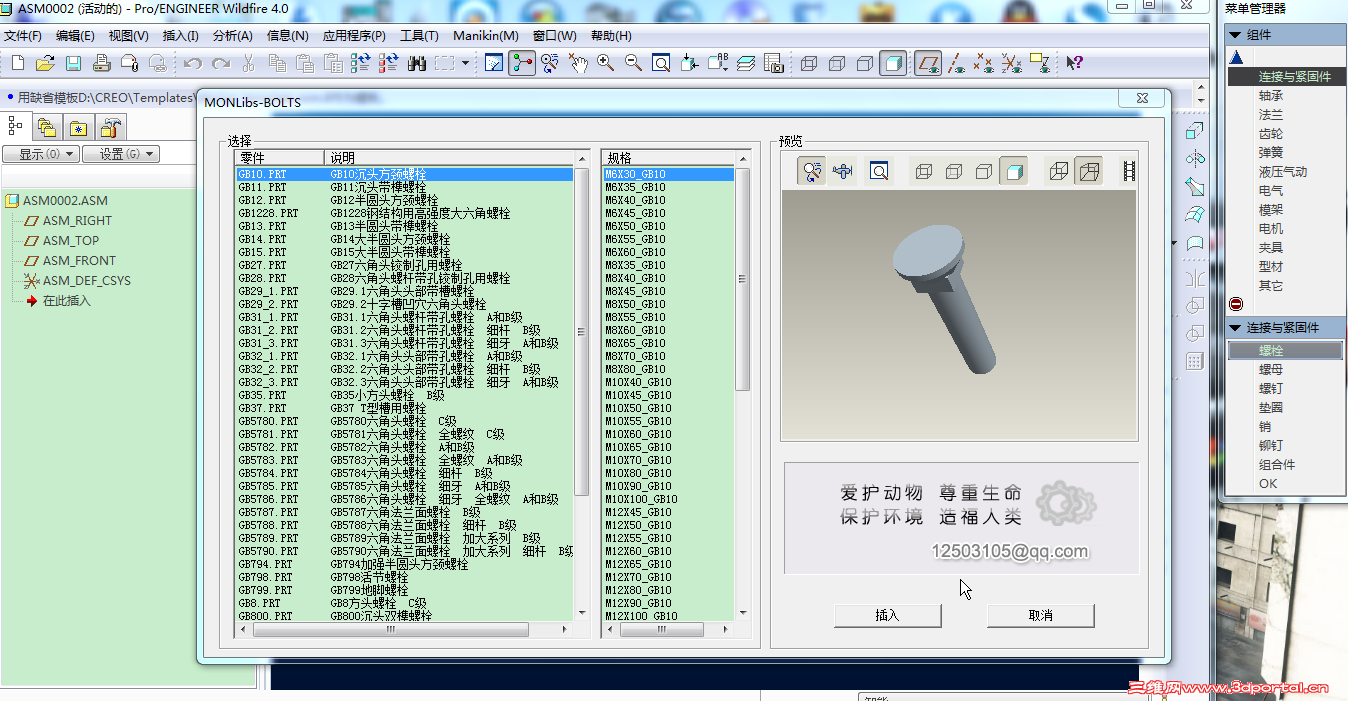Click the orient mode icon in main toolbar
The width and height of the screenshot is (1348, 701).
pyautogui.click(x=550, y=63)
